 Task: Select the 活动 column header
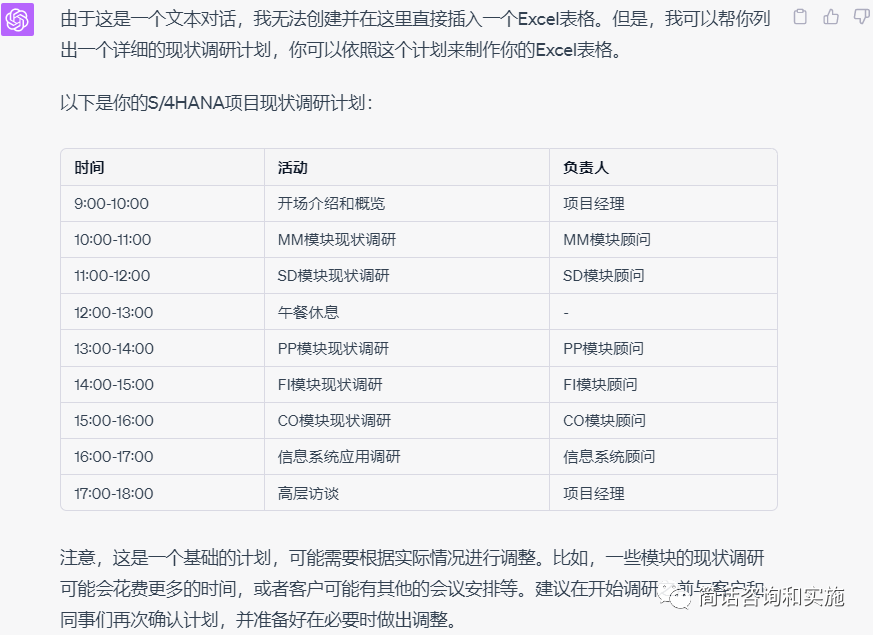tap(292, 168)
